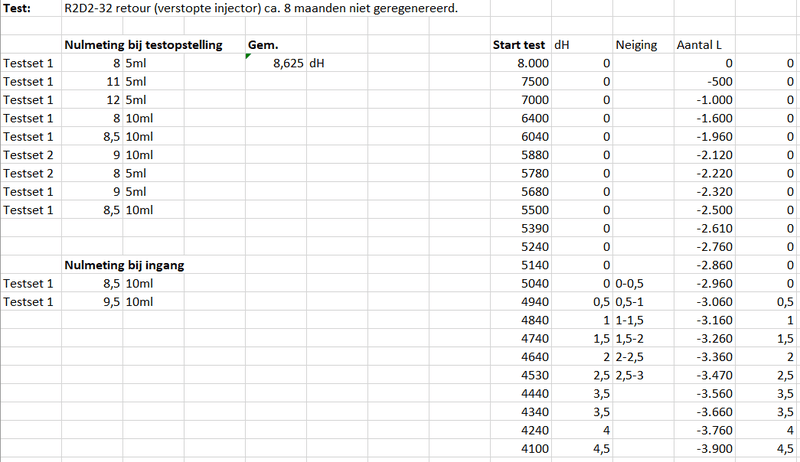Select the Aantal L value -2.960
This screenshot has width=800, height=462.
tap(714, 284)
